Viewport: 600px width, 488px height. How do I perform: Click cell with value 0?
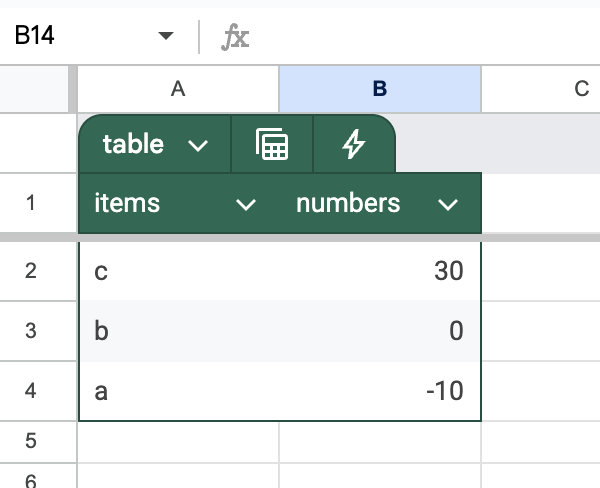(380, 331)
